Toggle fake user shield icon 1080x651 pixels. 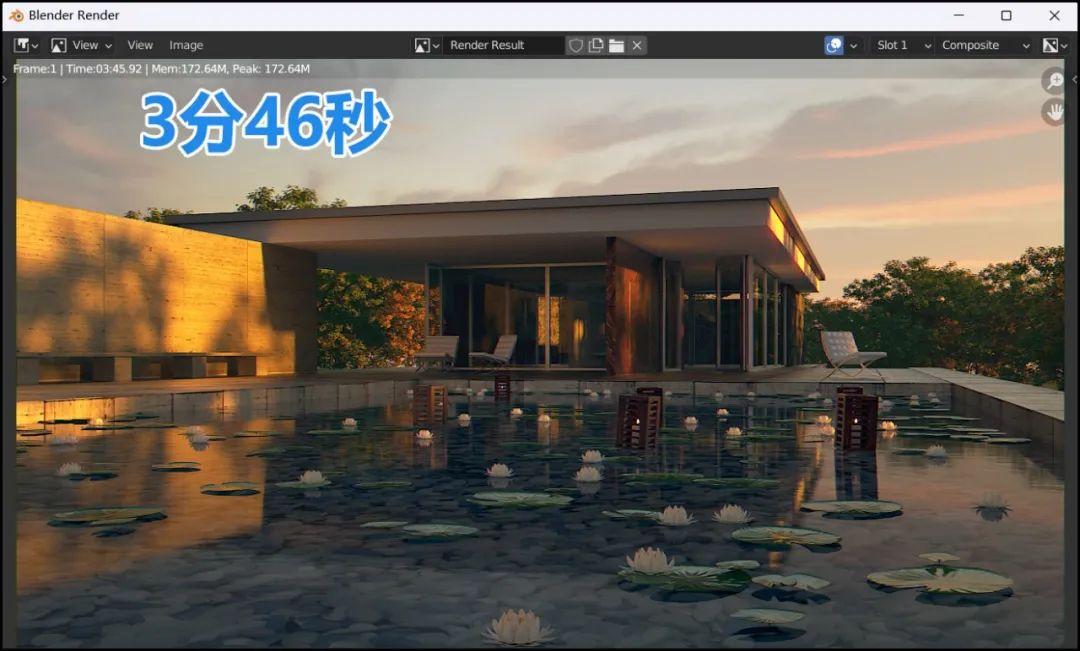576,45
